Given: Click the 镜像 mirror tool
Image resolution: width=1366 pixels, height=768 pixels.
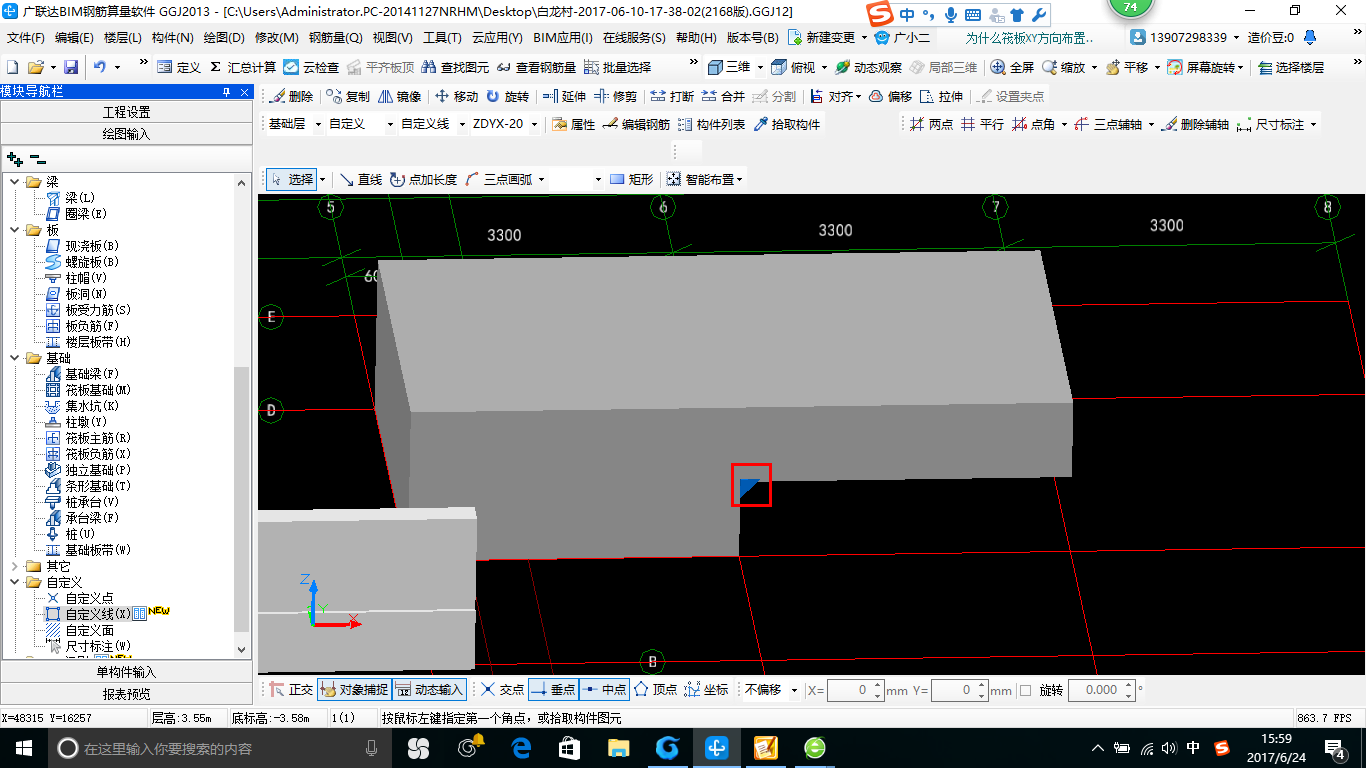Looking at the screenshot, I should (x=400, y=97).
